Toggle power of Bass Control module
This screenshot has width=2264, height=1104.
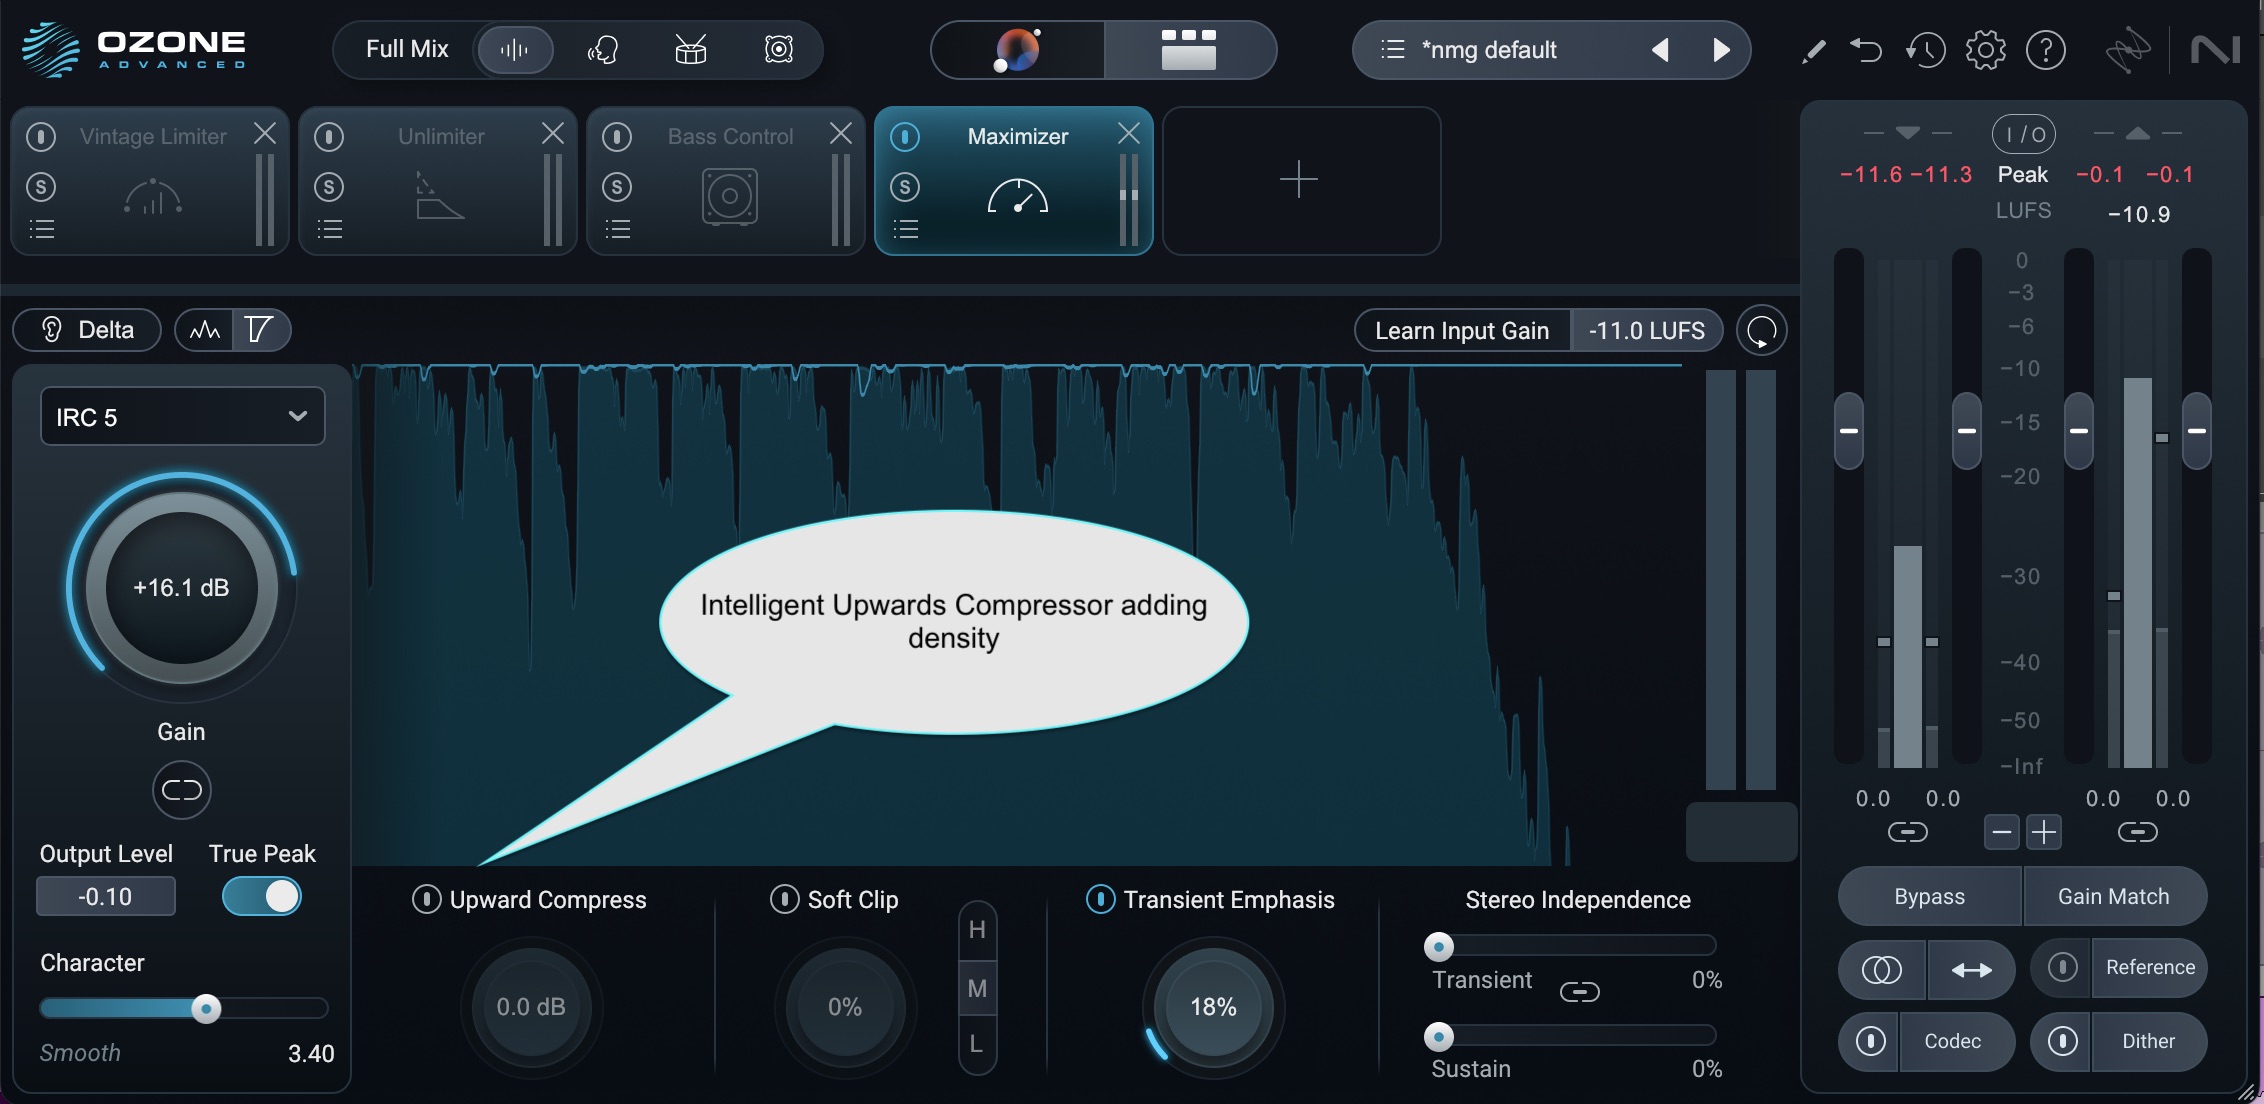tap(617, 136)
